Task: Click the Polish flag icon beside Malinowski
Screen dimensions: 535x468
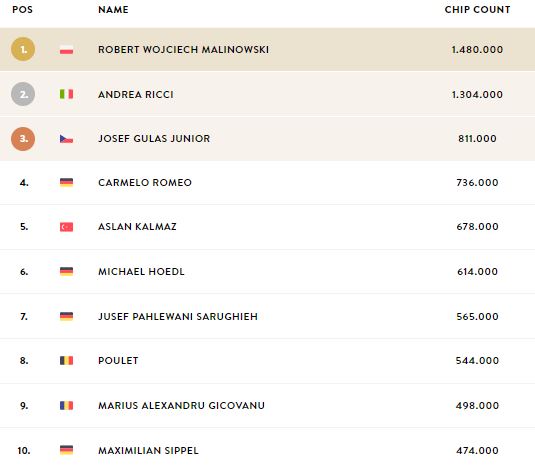Action: 66,49
